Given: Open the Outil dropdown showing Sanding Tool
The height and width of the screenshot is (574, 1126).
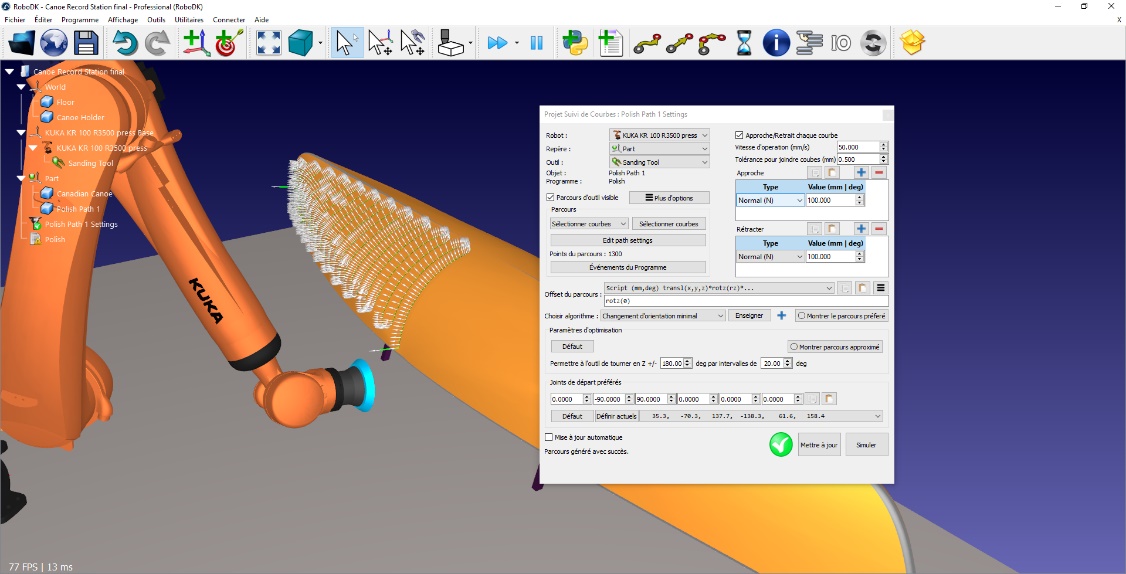Looking at the screenshot, I should point(659,162).
